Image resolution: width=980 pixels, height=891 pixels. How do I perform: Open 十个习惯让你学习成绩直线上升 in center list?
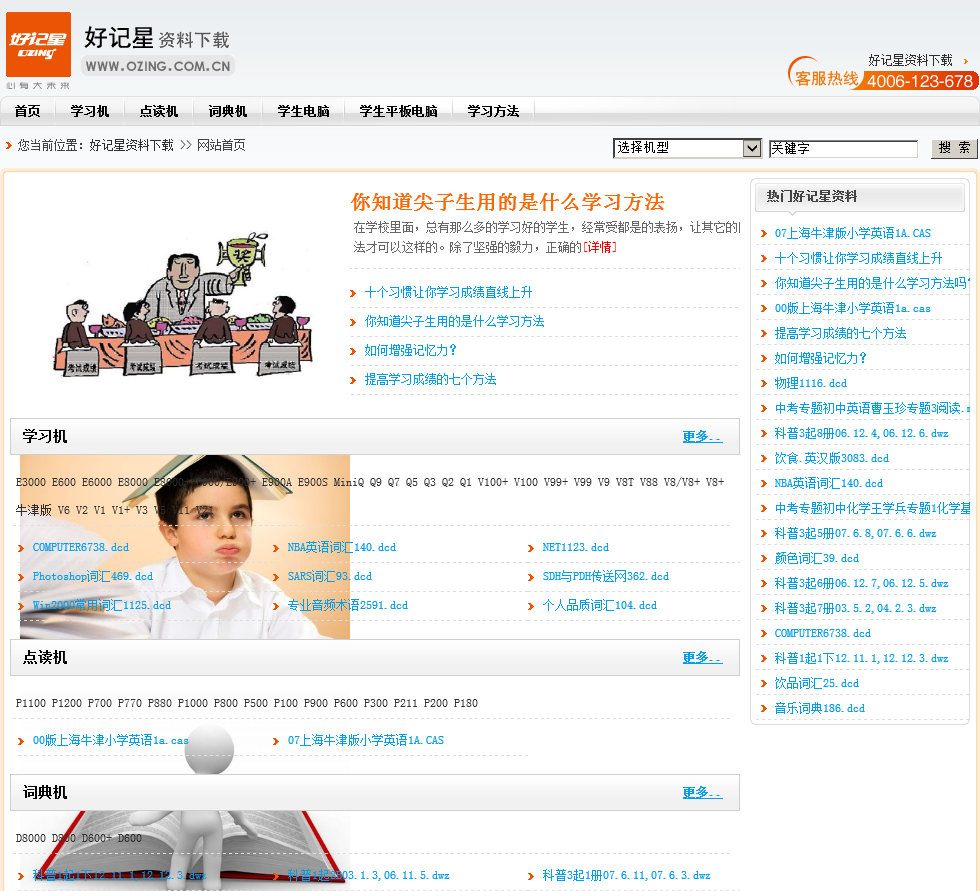click(x=448, y=292)
